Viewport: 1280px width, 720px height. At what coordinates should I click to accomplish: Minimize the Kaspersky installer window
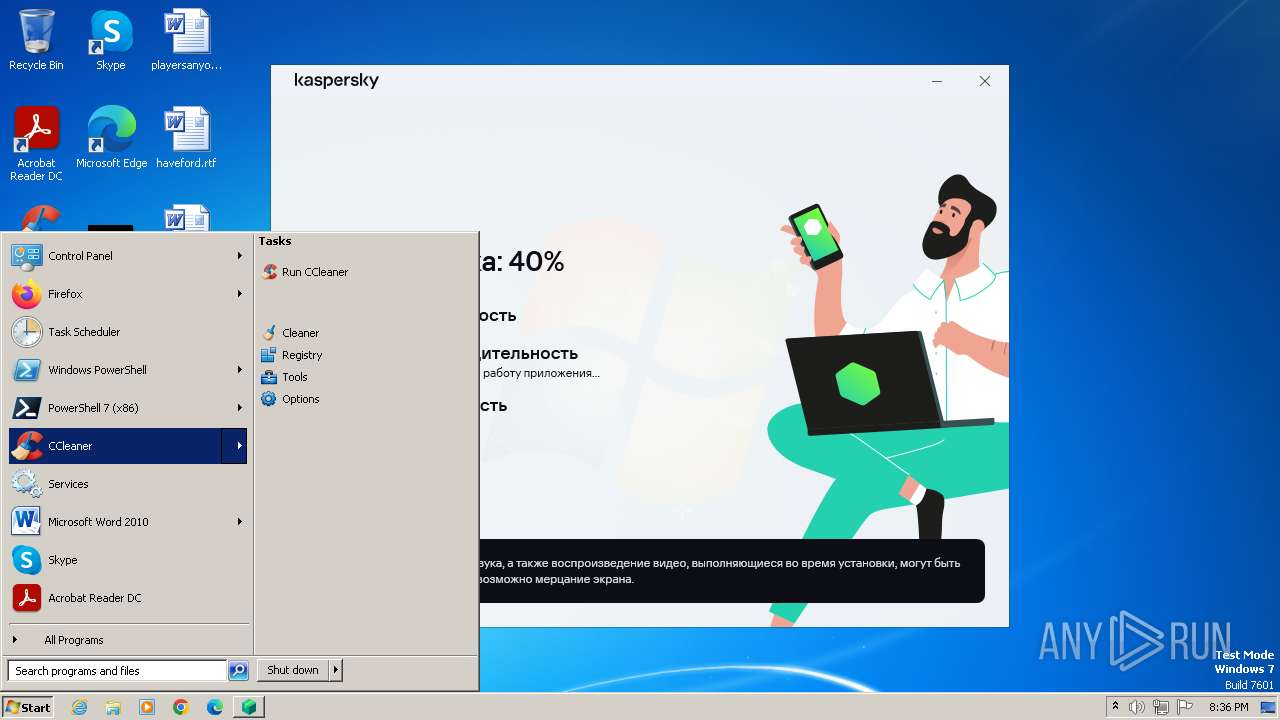tap(937, 81)
